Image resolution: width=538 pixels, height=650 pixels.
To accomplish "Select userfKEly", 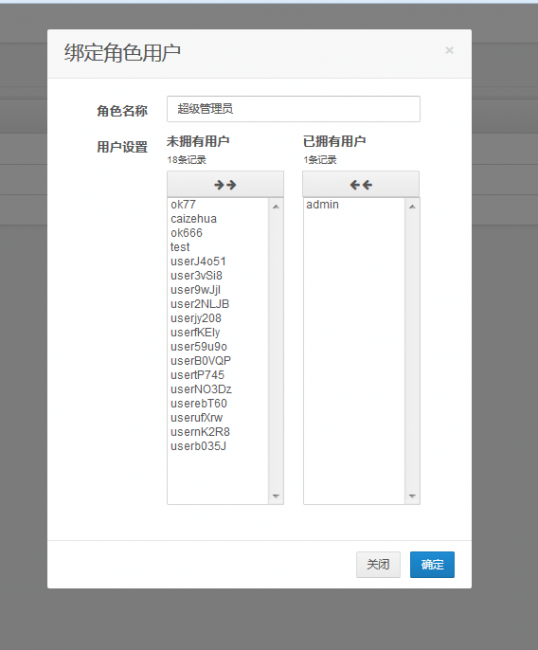I will (x=218, y=332).
